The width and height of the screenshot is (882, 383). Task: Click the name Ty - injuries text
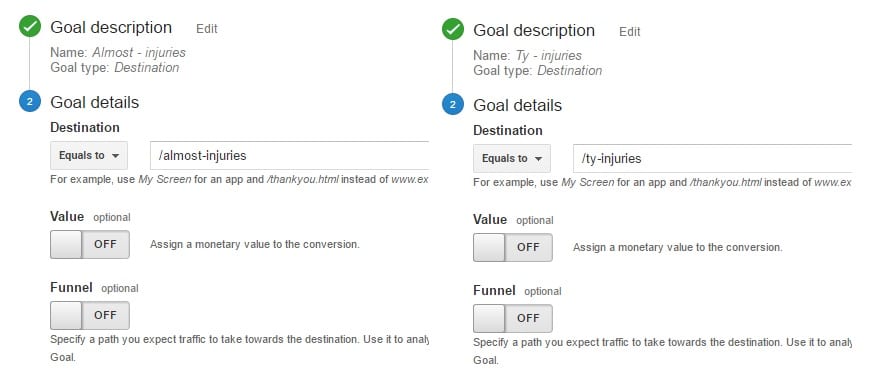point(548,56)
